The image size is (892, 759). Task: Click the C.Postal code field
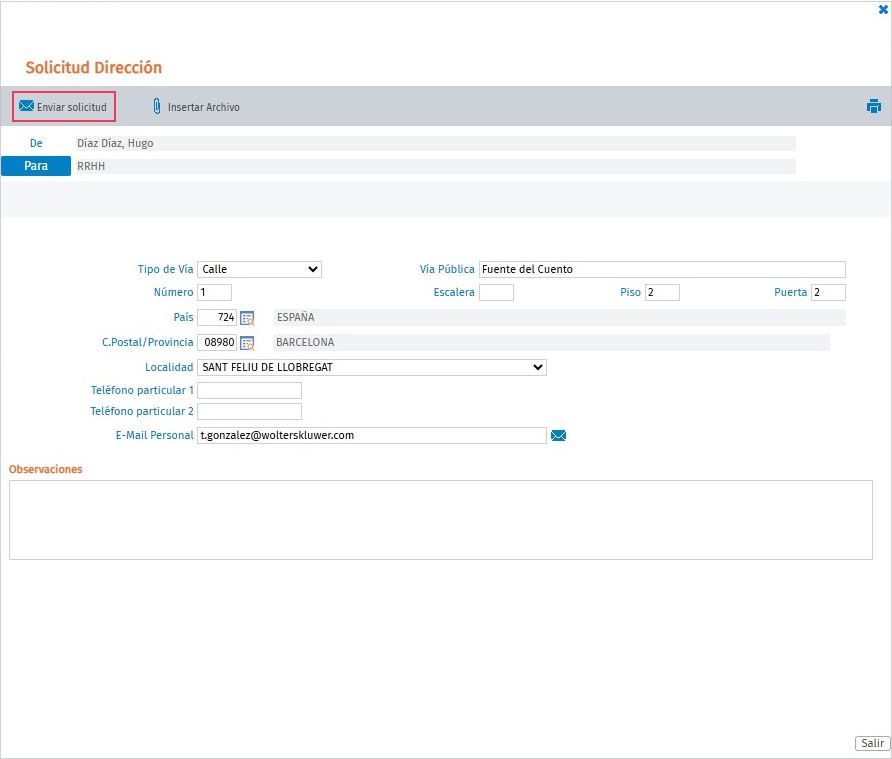[x=217, y=343]
